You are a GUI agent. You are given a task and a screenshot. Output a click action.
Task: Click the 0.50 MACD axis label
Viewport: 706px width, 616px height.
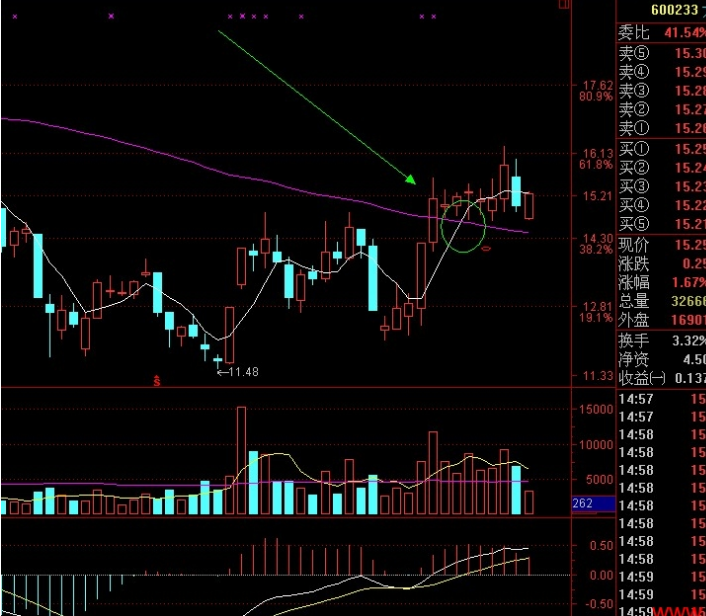tap(602, 546)
